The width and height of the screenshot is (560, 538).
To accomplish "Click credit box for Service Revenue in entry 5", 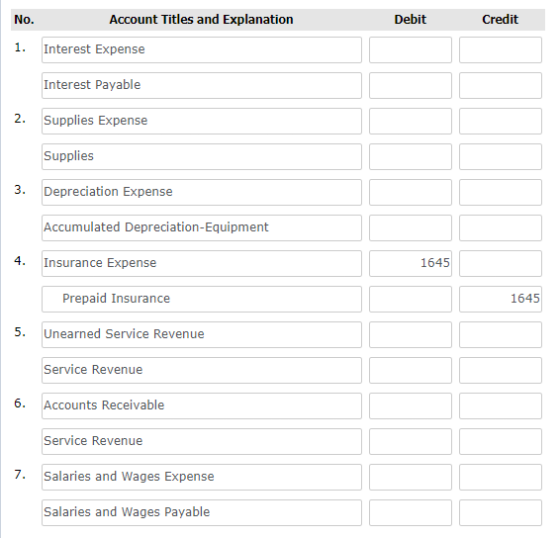I will click(500, 370).
